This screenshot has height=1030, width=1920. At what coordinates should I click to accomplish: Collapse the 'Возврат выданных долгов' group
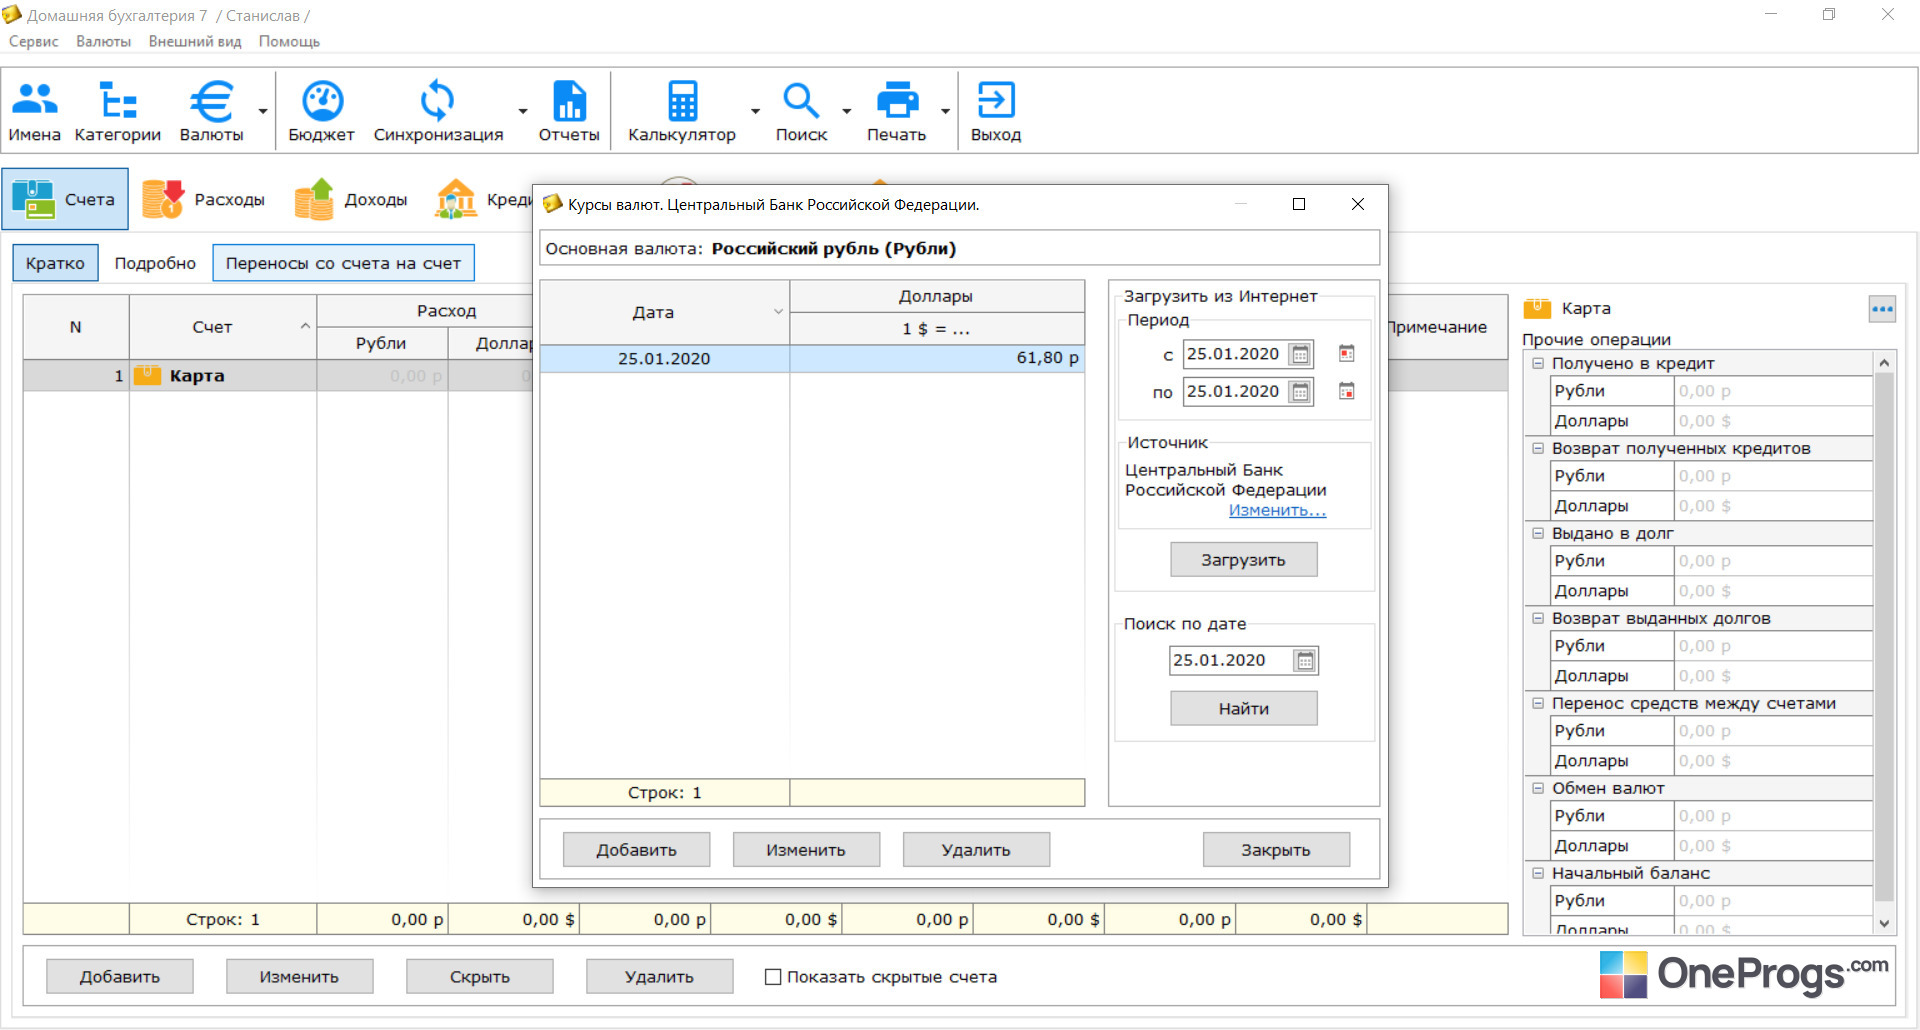1538,618
